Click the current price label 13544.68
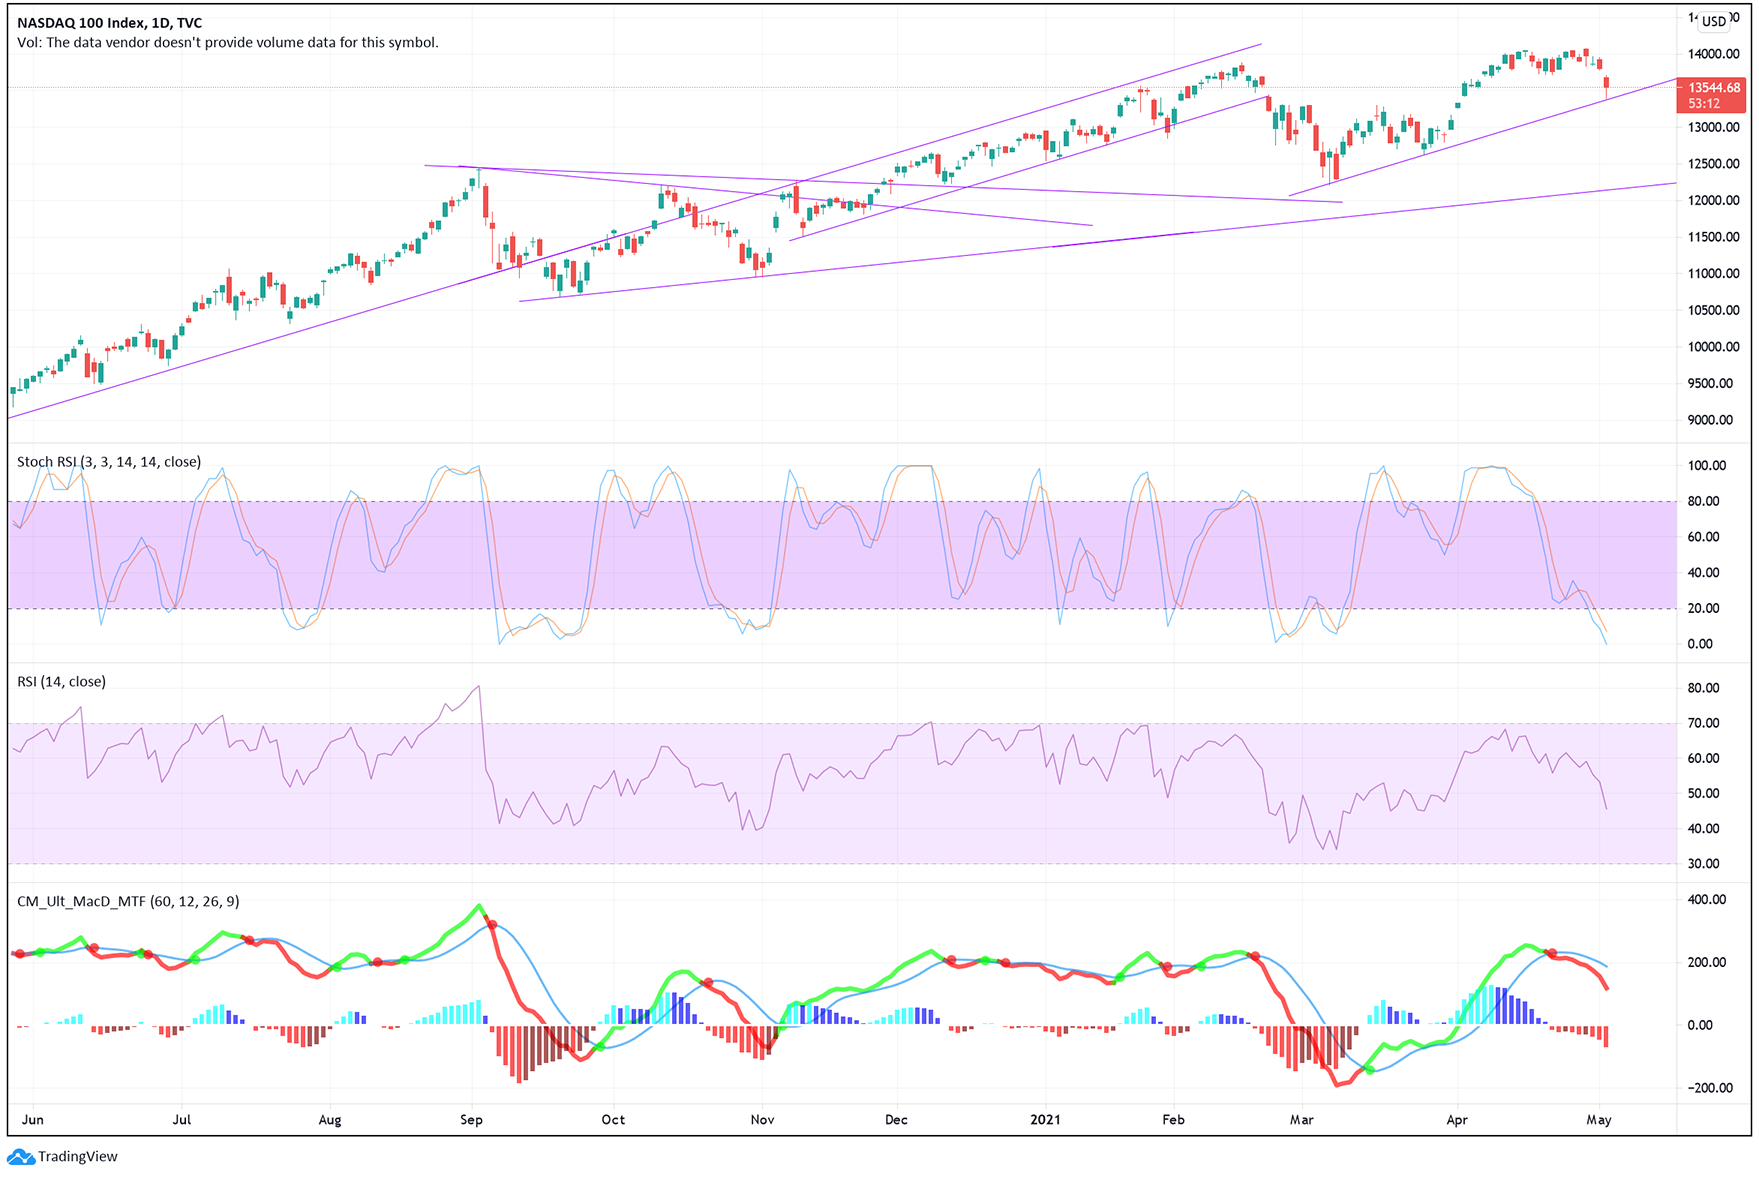Image resolution: width=1759 pixels, height=1177 pixels. tap(1714, 88)
